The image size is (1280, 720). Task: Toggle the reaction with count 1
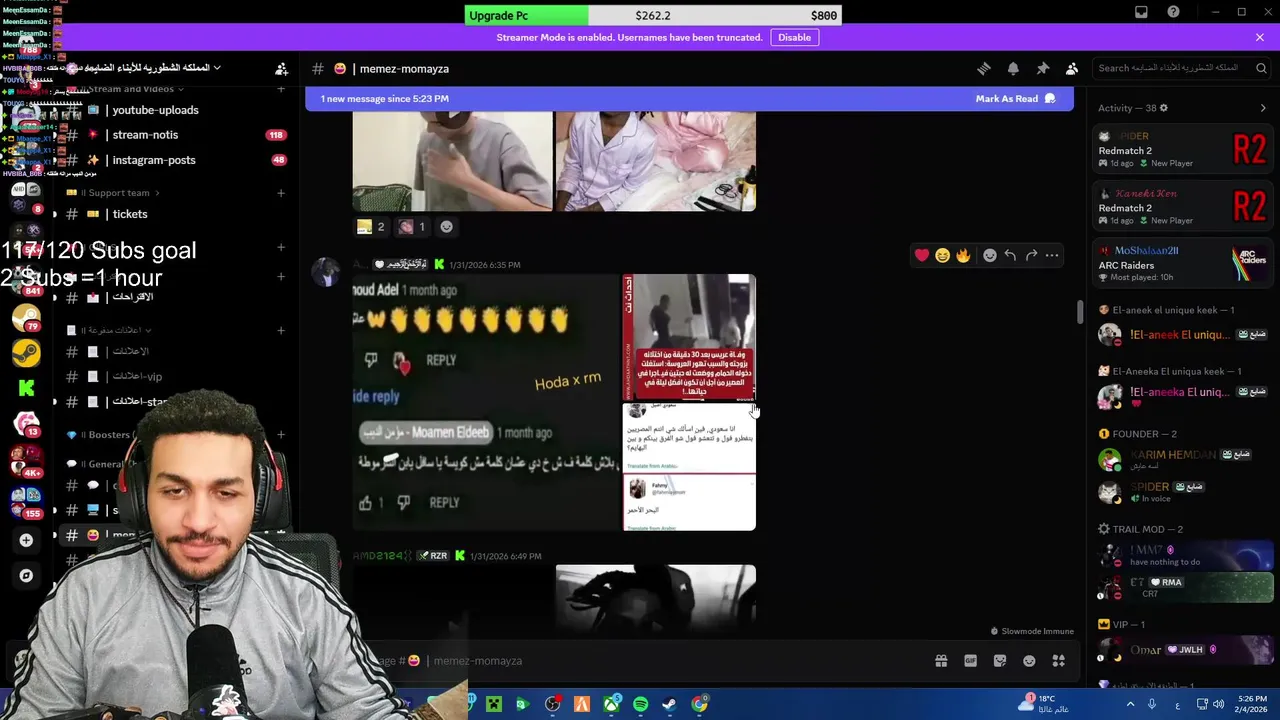[x=412, y=227]
